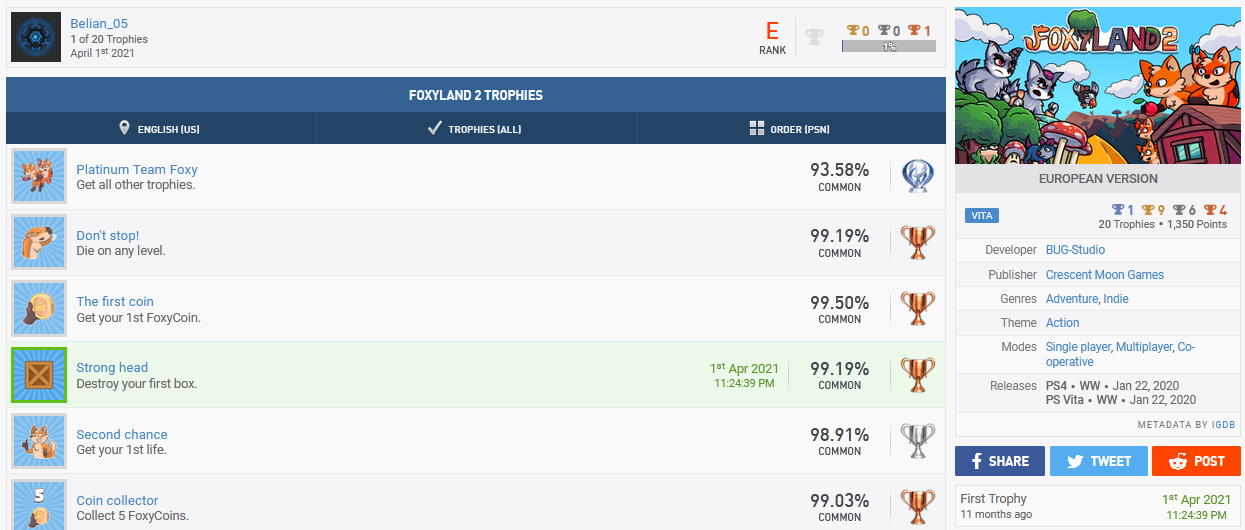Click the Facebook Share button
Image resolution: width=1245 pixels, height=530 pixels.
point(999,461)
